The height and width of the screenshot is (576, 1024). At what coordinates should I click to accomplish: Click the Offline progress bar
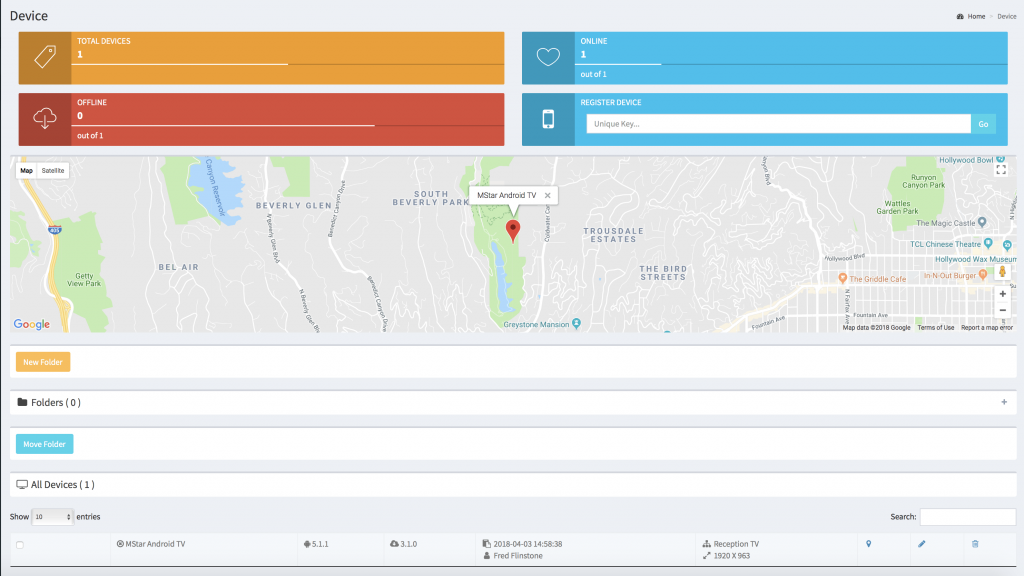(x=287, y=125)
